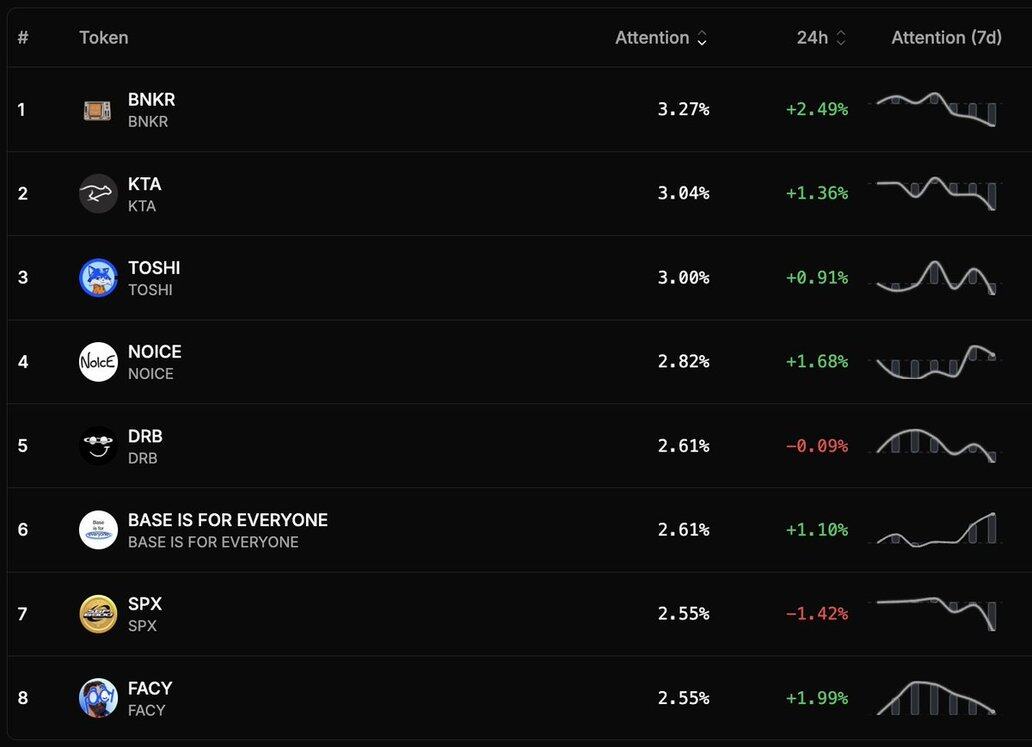Click the # rank column header
The image size is (1032, 747).
pos(23,38)
